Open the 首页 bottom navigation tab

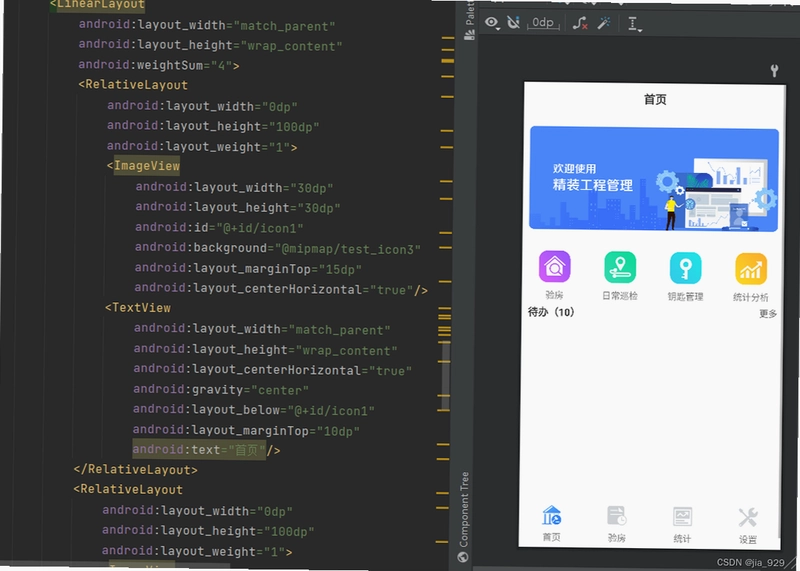(552, 523)
